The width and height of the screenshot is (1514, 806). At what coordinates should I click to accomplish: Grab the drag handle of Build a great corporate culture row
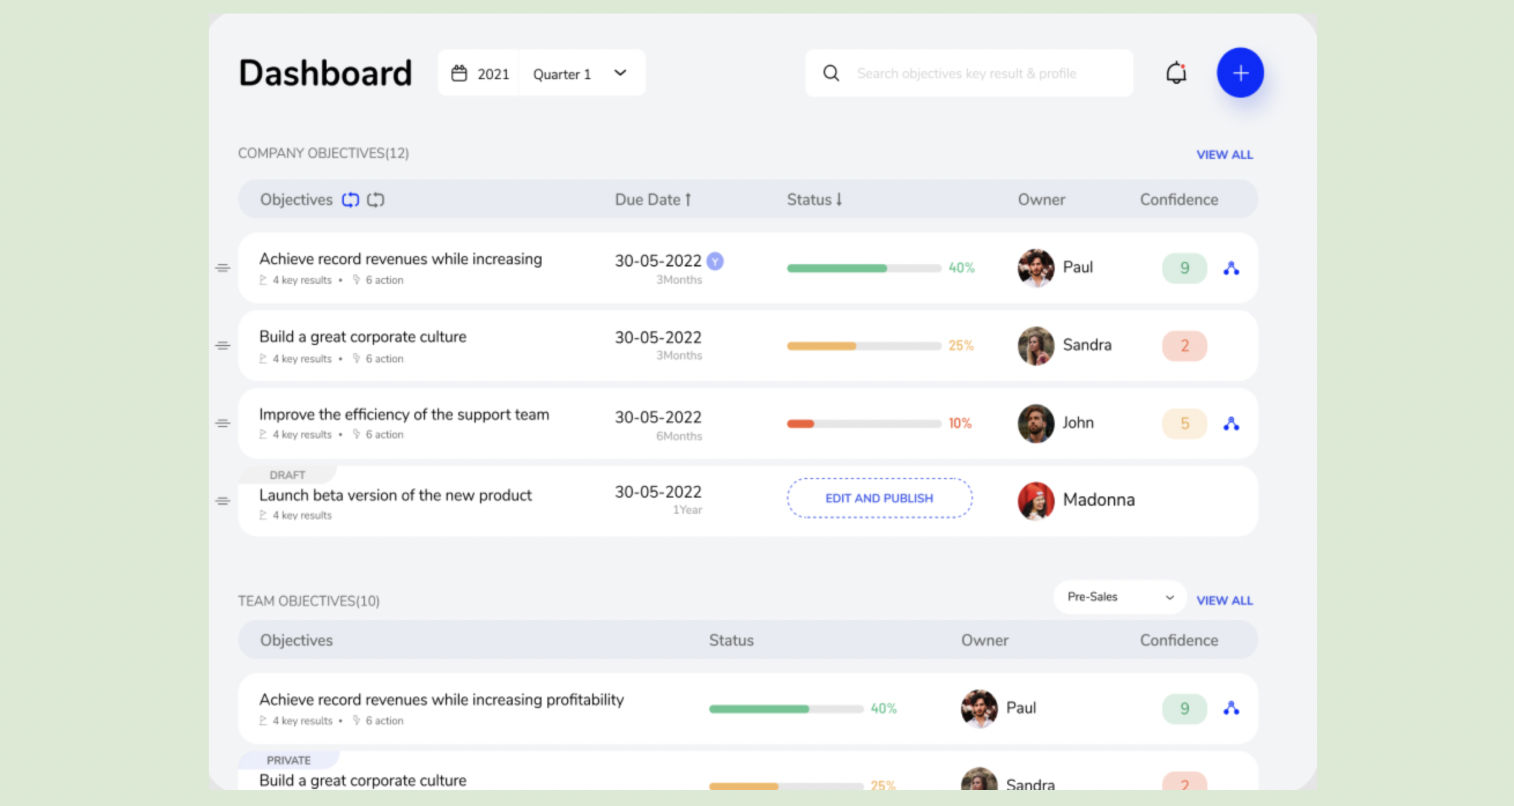pos(223,346)
